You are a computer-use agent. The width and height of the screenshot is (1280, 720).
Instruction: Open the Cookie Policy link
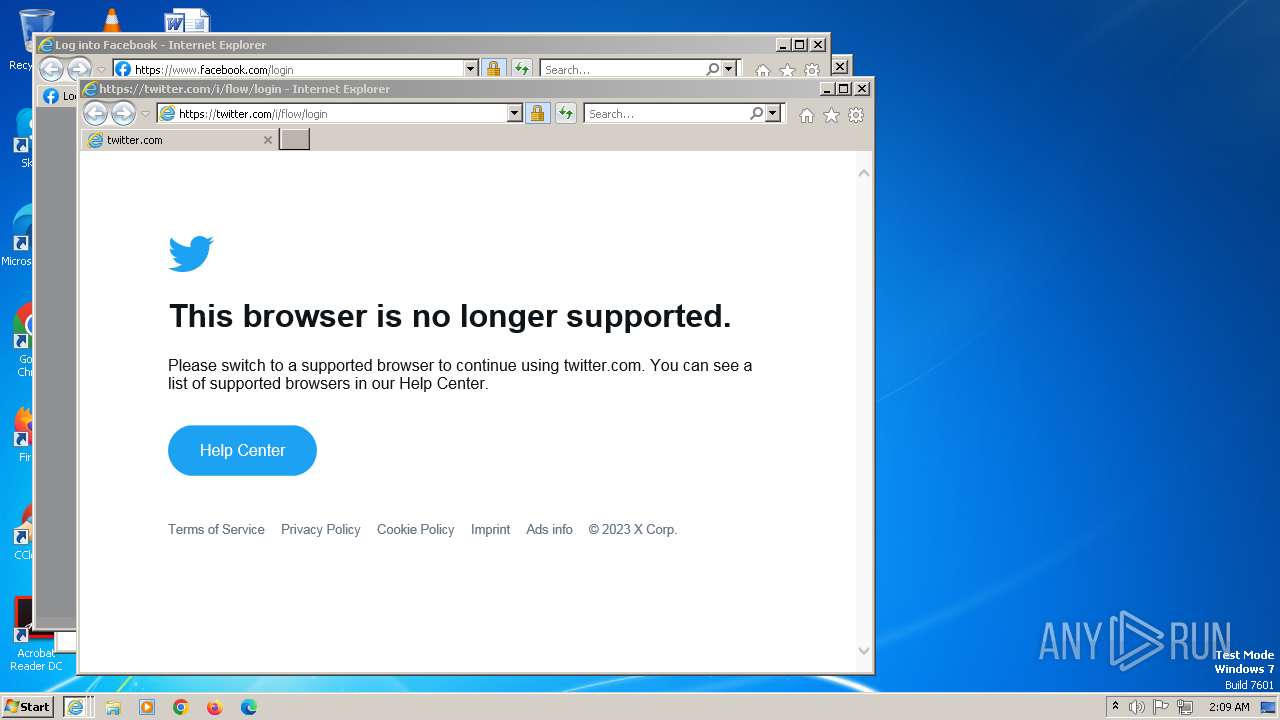pos(415,529)
